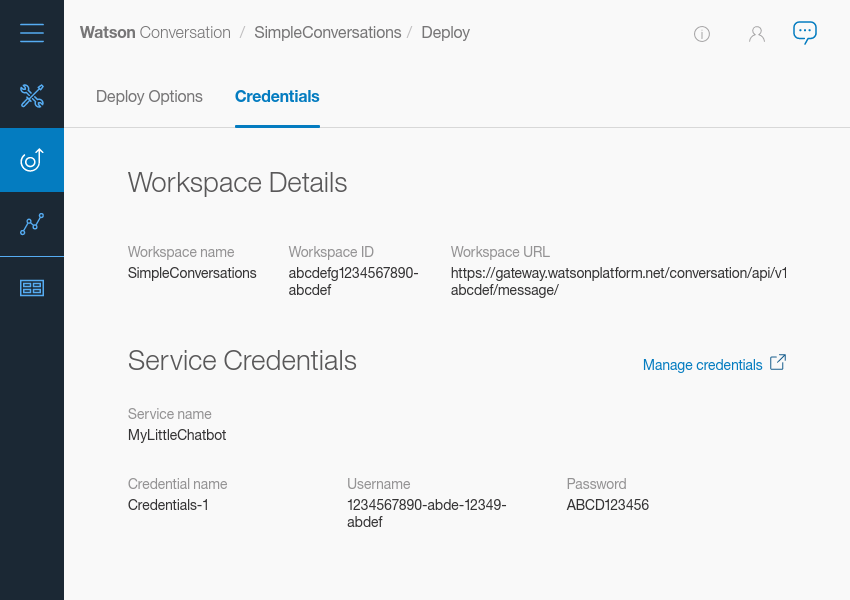The width and height of the screenshot is (850, 600).
Task: Switch to the Deploy Options tab
Action: (149, 97)
